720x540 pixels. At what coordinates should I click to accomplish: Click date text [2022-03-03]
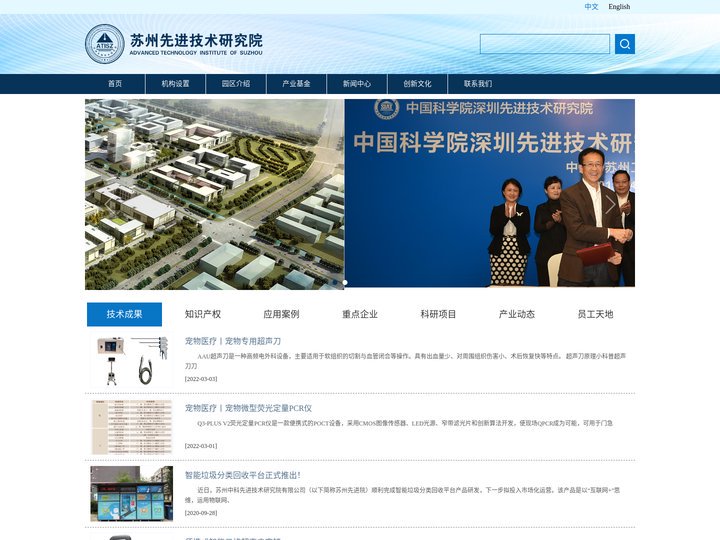(x=201, y=379)
